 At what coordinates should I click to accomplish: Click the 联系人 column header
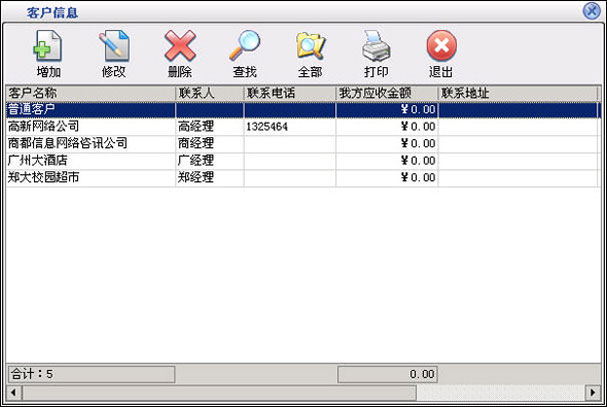[209, 93]
